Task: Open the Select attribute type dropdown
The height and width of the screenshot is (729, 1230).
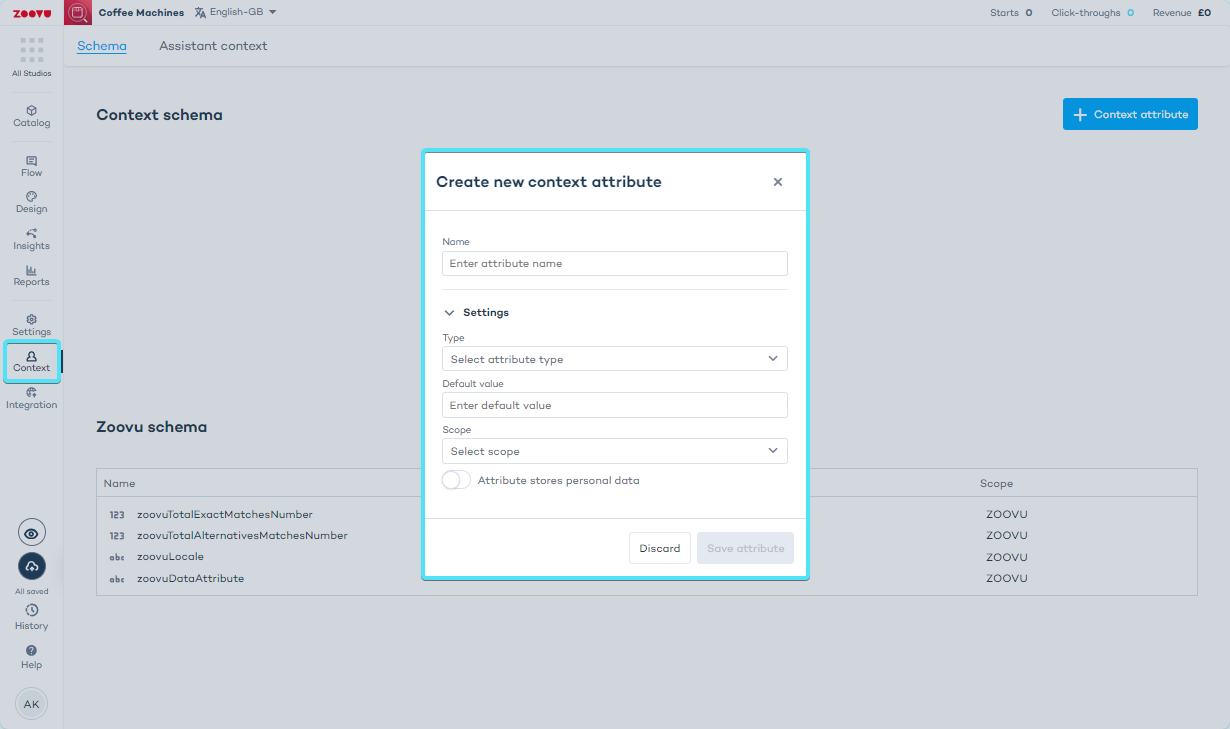Action: pyautogui.click(x=614, y=358)
